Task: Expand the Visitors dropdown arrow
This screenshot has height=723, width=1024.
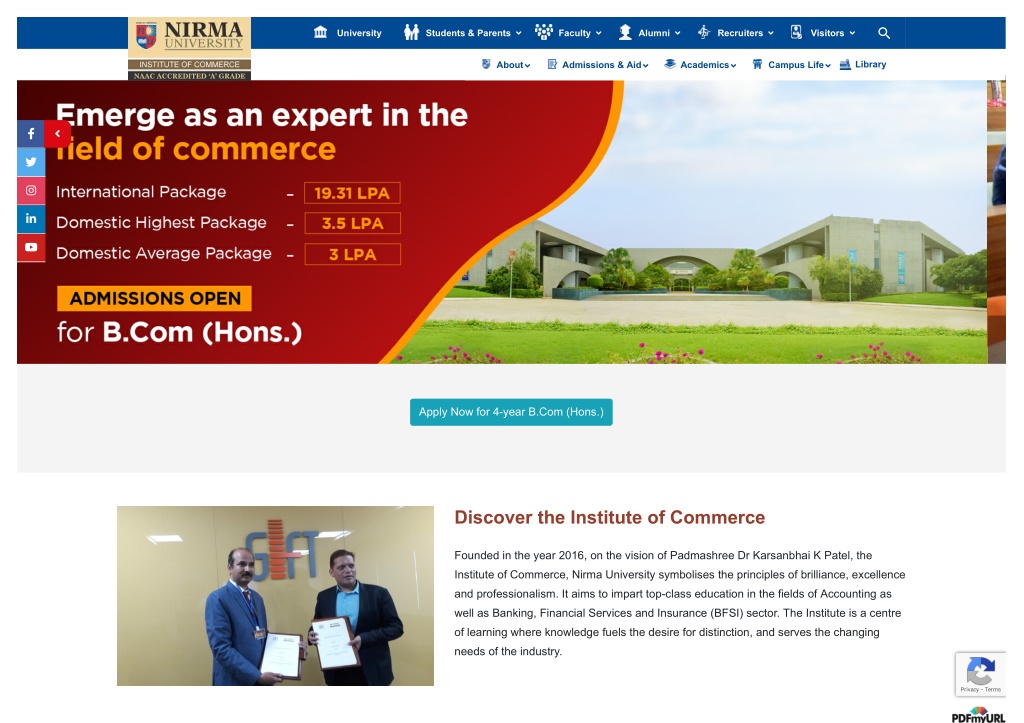Action: tap(852, 33)
